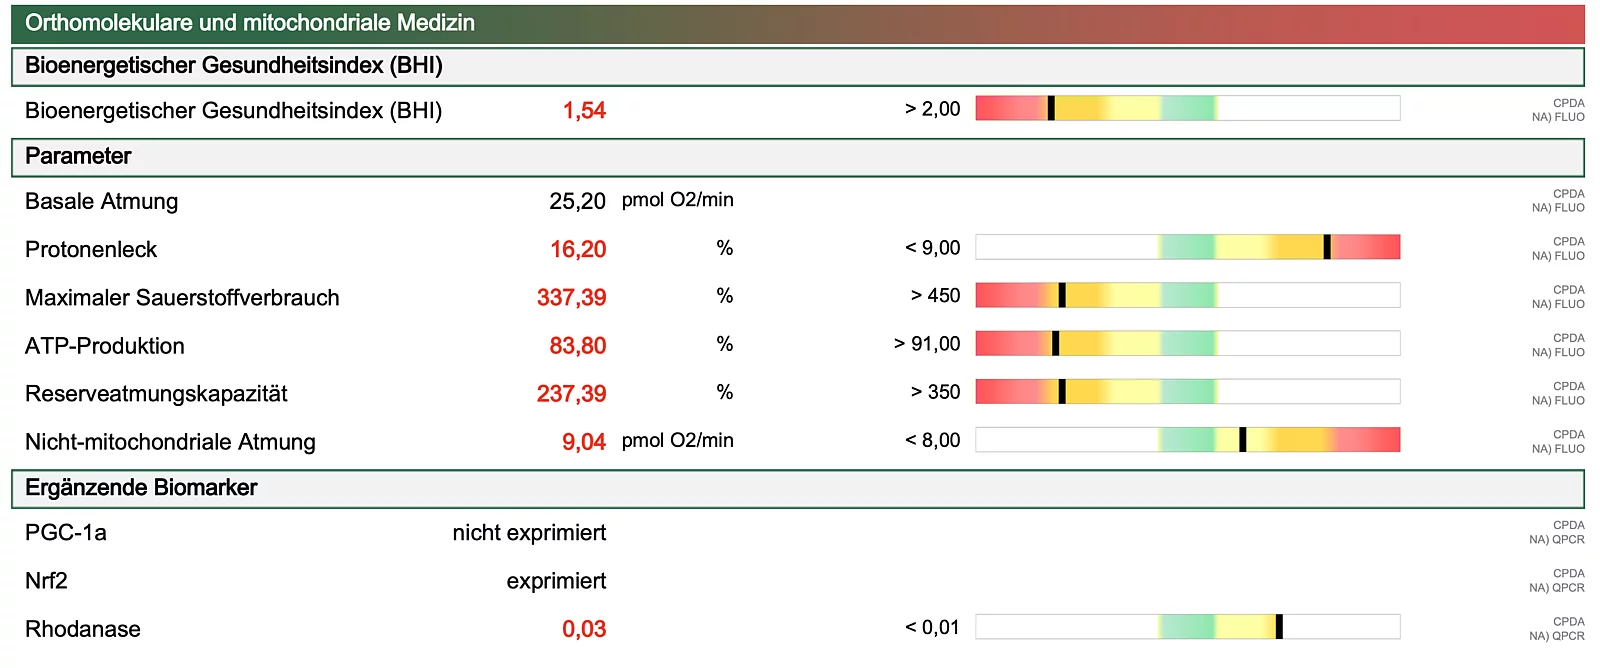This screenshot has height=668, width=1600.
Task: Click the Maximaler Sauerstoffverbrauch row label
Action: [182, 298]
